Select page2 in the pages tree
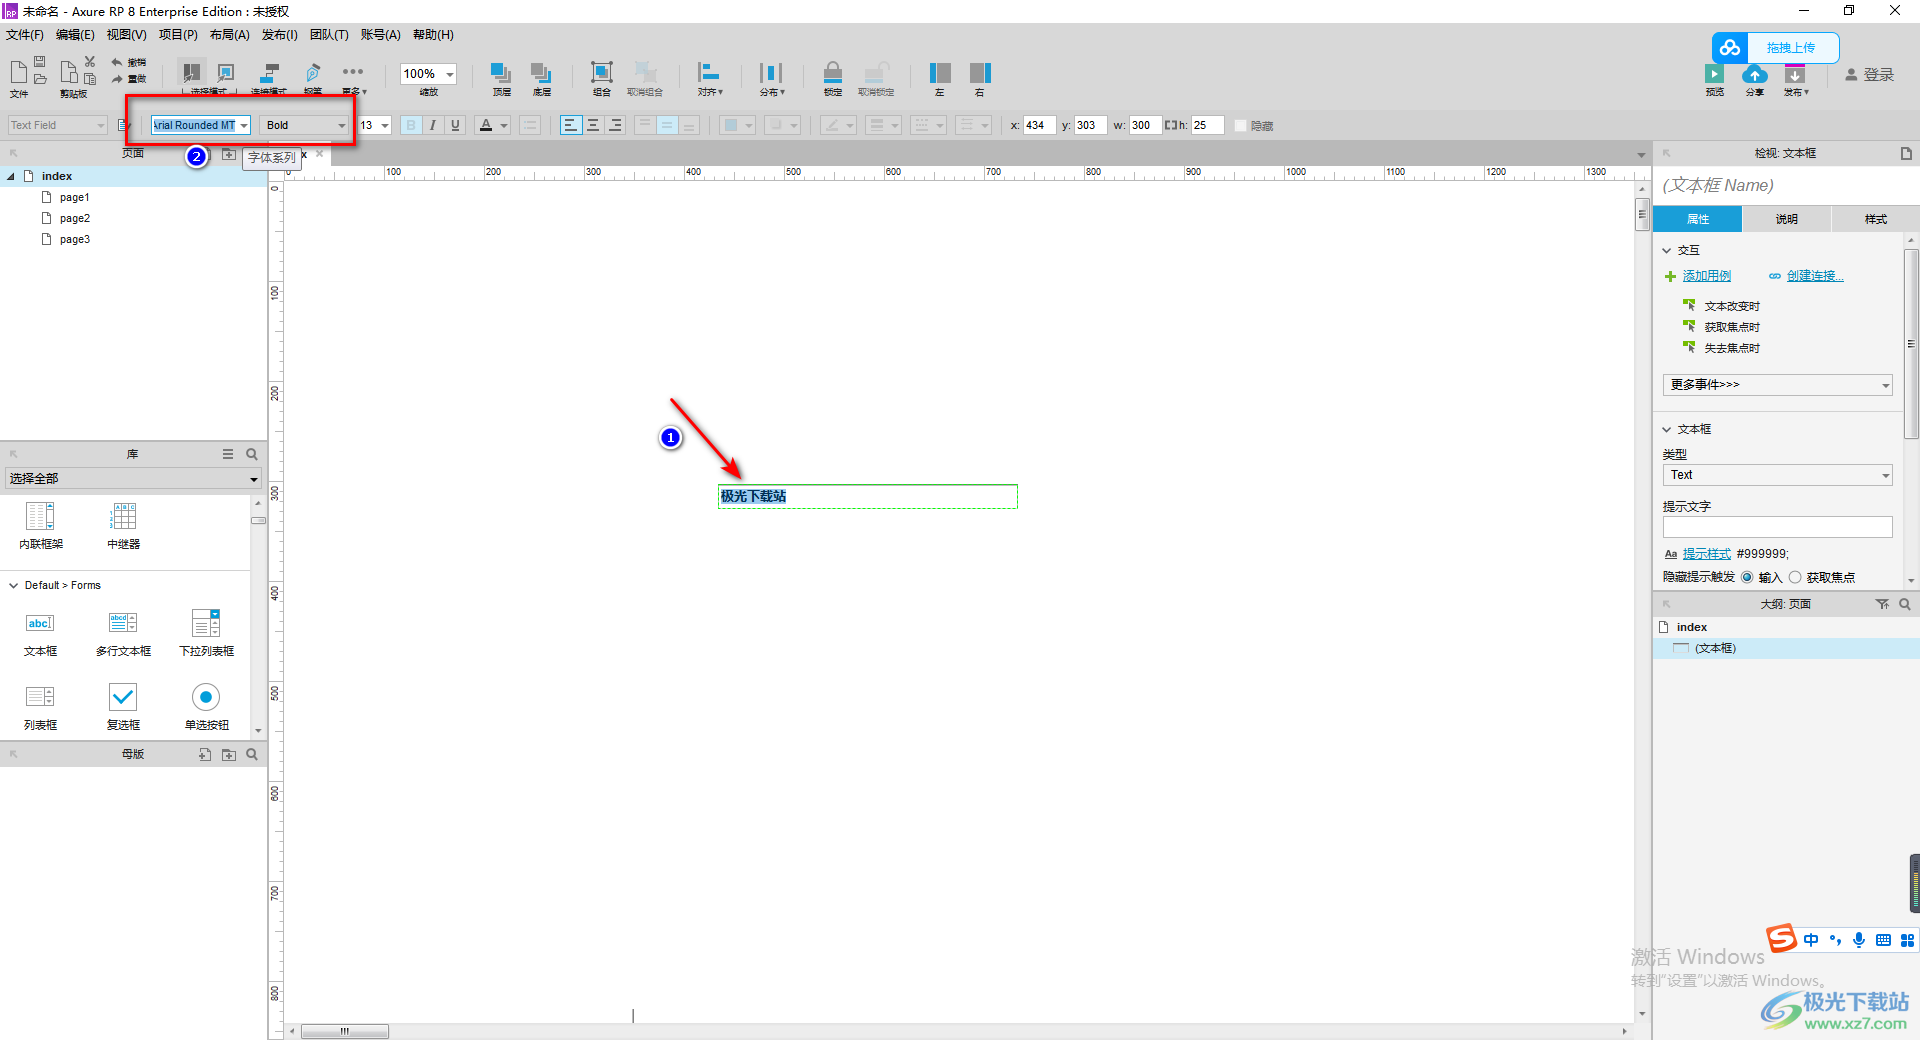The height and width of the screenshot is (1040, 1920). (x=74, y=218)
